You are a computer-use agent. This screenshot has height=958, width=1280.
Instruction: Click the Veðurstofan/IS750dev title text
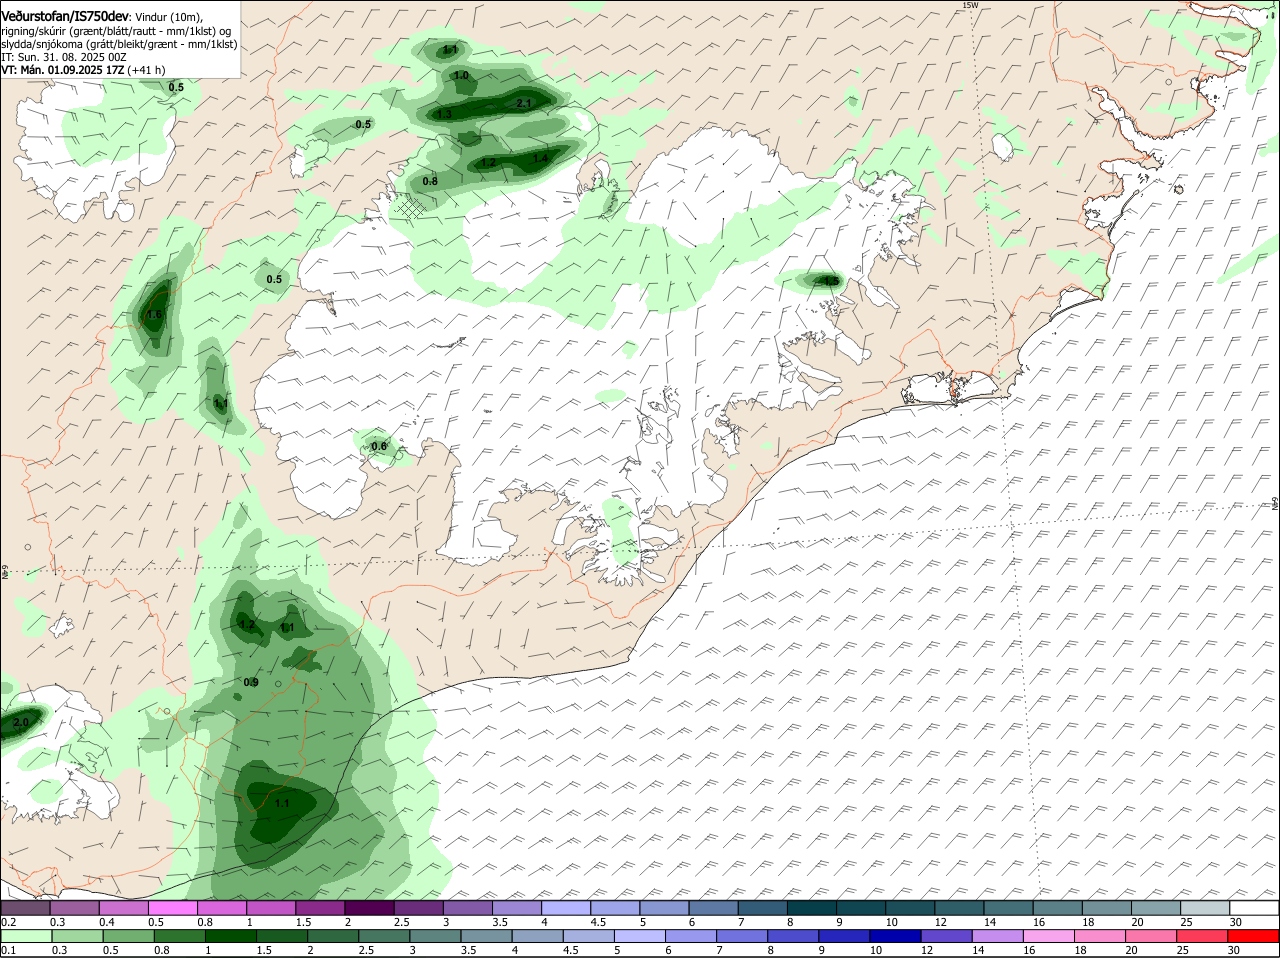pos(65,15)
